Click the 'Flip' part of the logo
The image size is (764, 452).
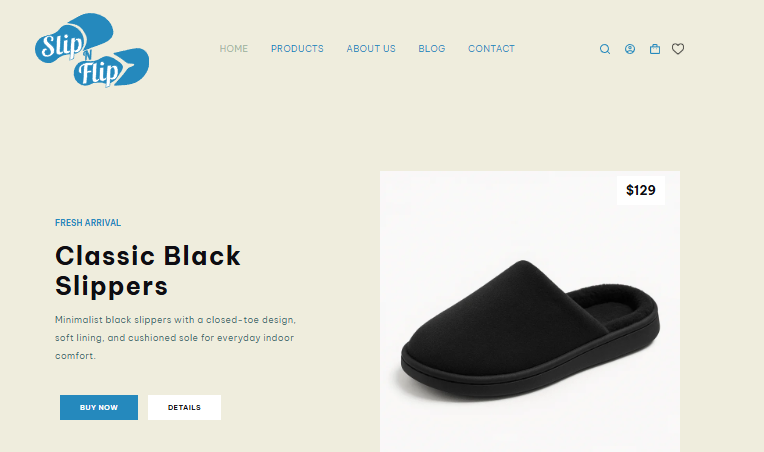point(99,73)
